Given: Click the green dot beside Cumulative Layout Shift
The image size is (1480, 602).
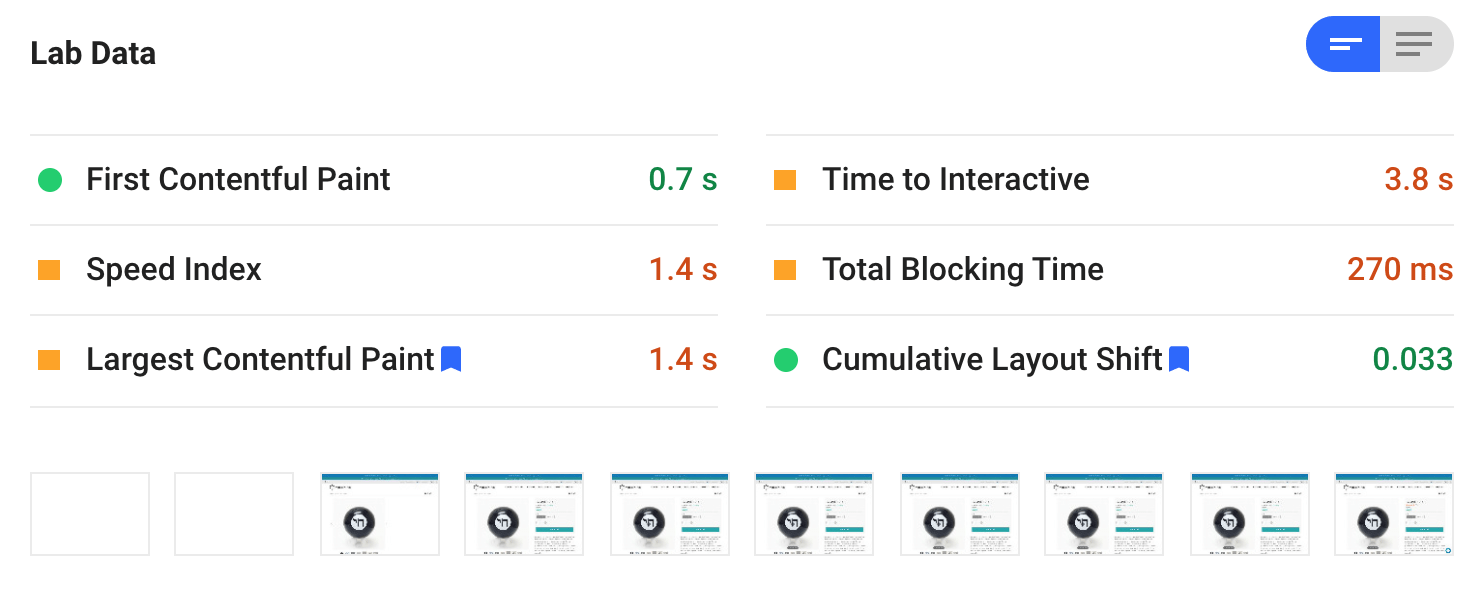Looking at the screenshot, I should tap(785, 360).
